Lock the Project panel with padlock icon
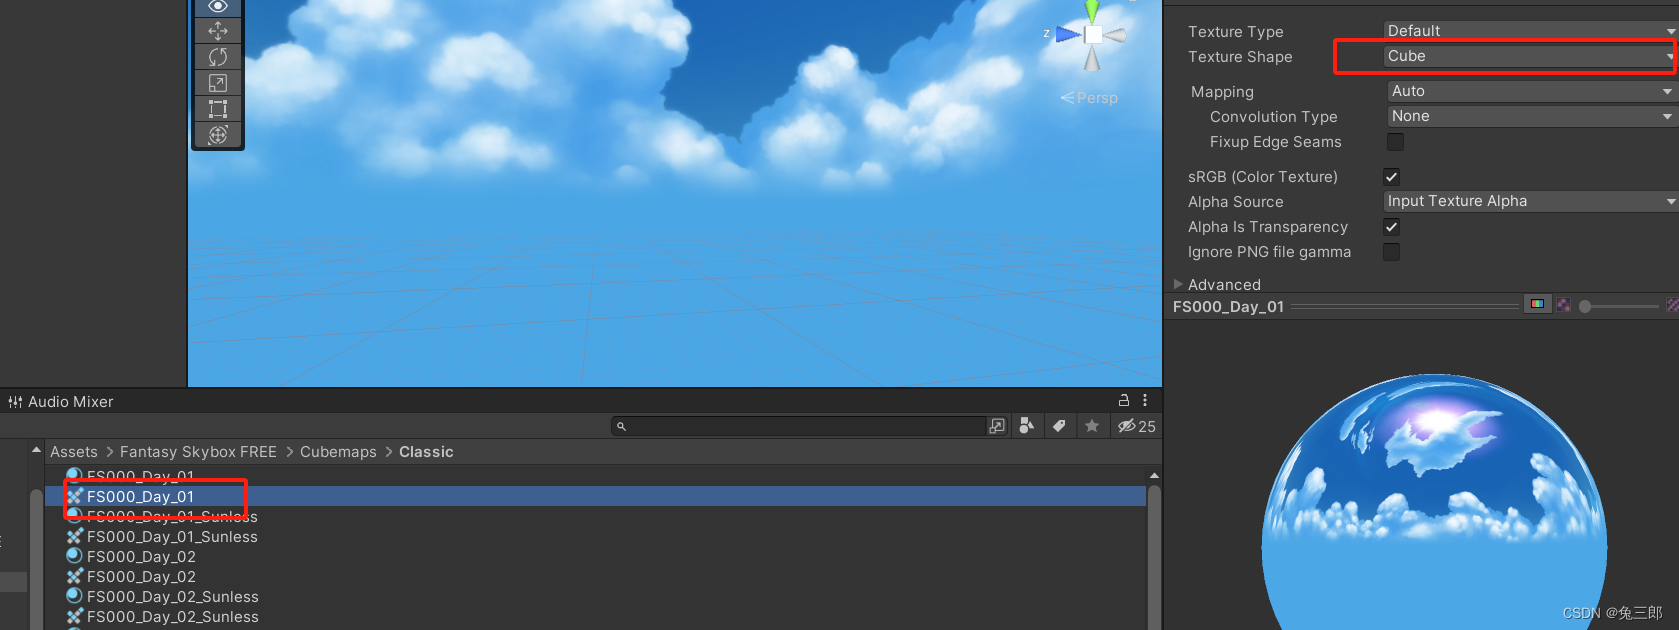 1124,400
